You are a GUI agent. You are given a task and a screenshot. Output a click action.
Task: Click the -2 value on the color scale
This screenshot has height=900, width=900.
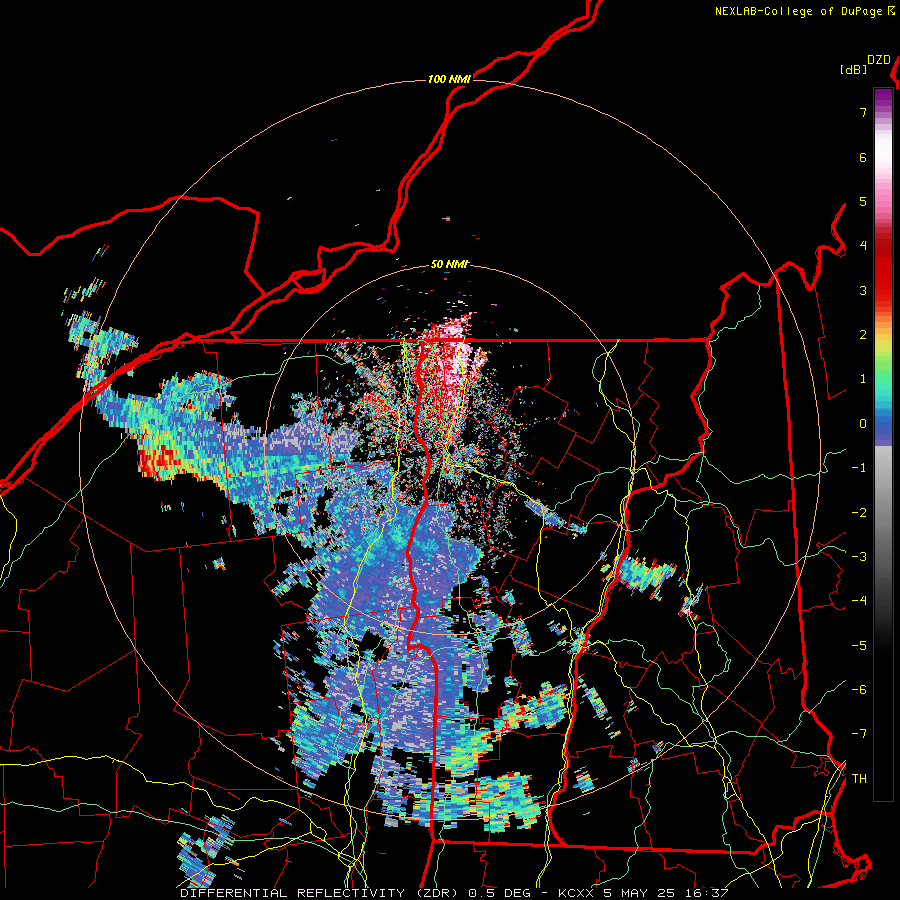[859, 513]
